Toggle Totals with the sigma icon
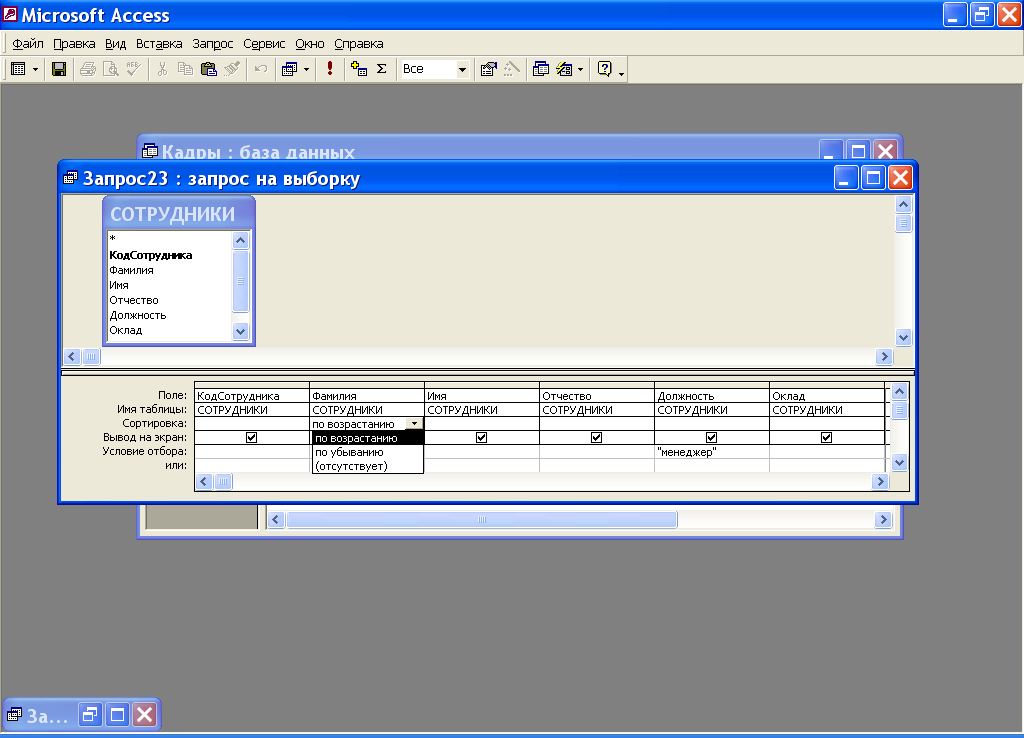 coord(382,69)
